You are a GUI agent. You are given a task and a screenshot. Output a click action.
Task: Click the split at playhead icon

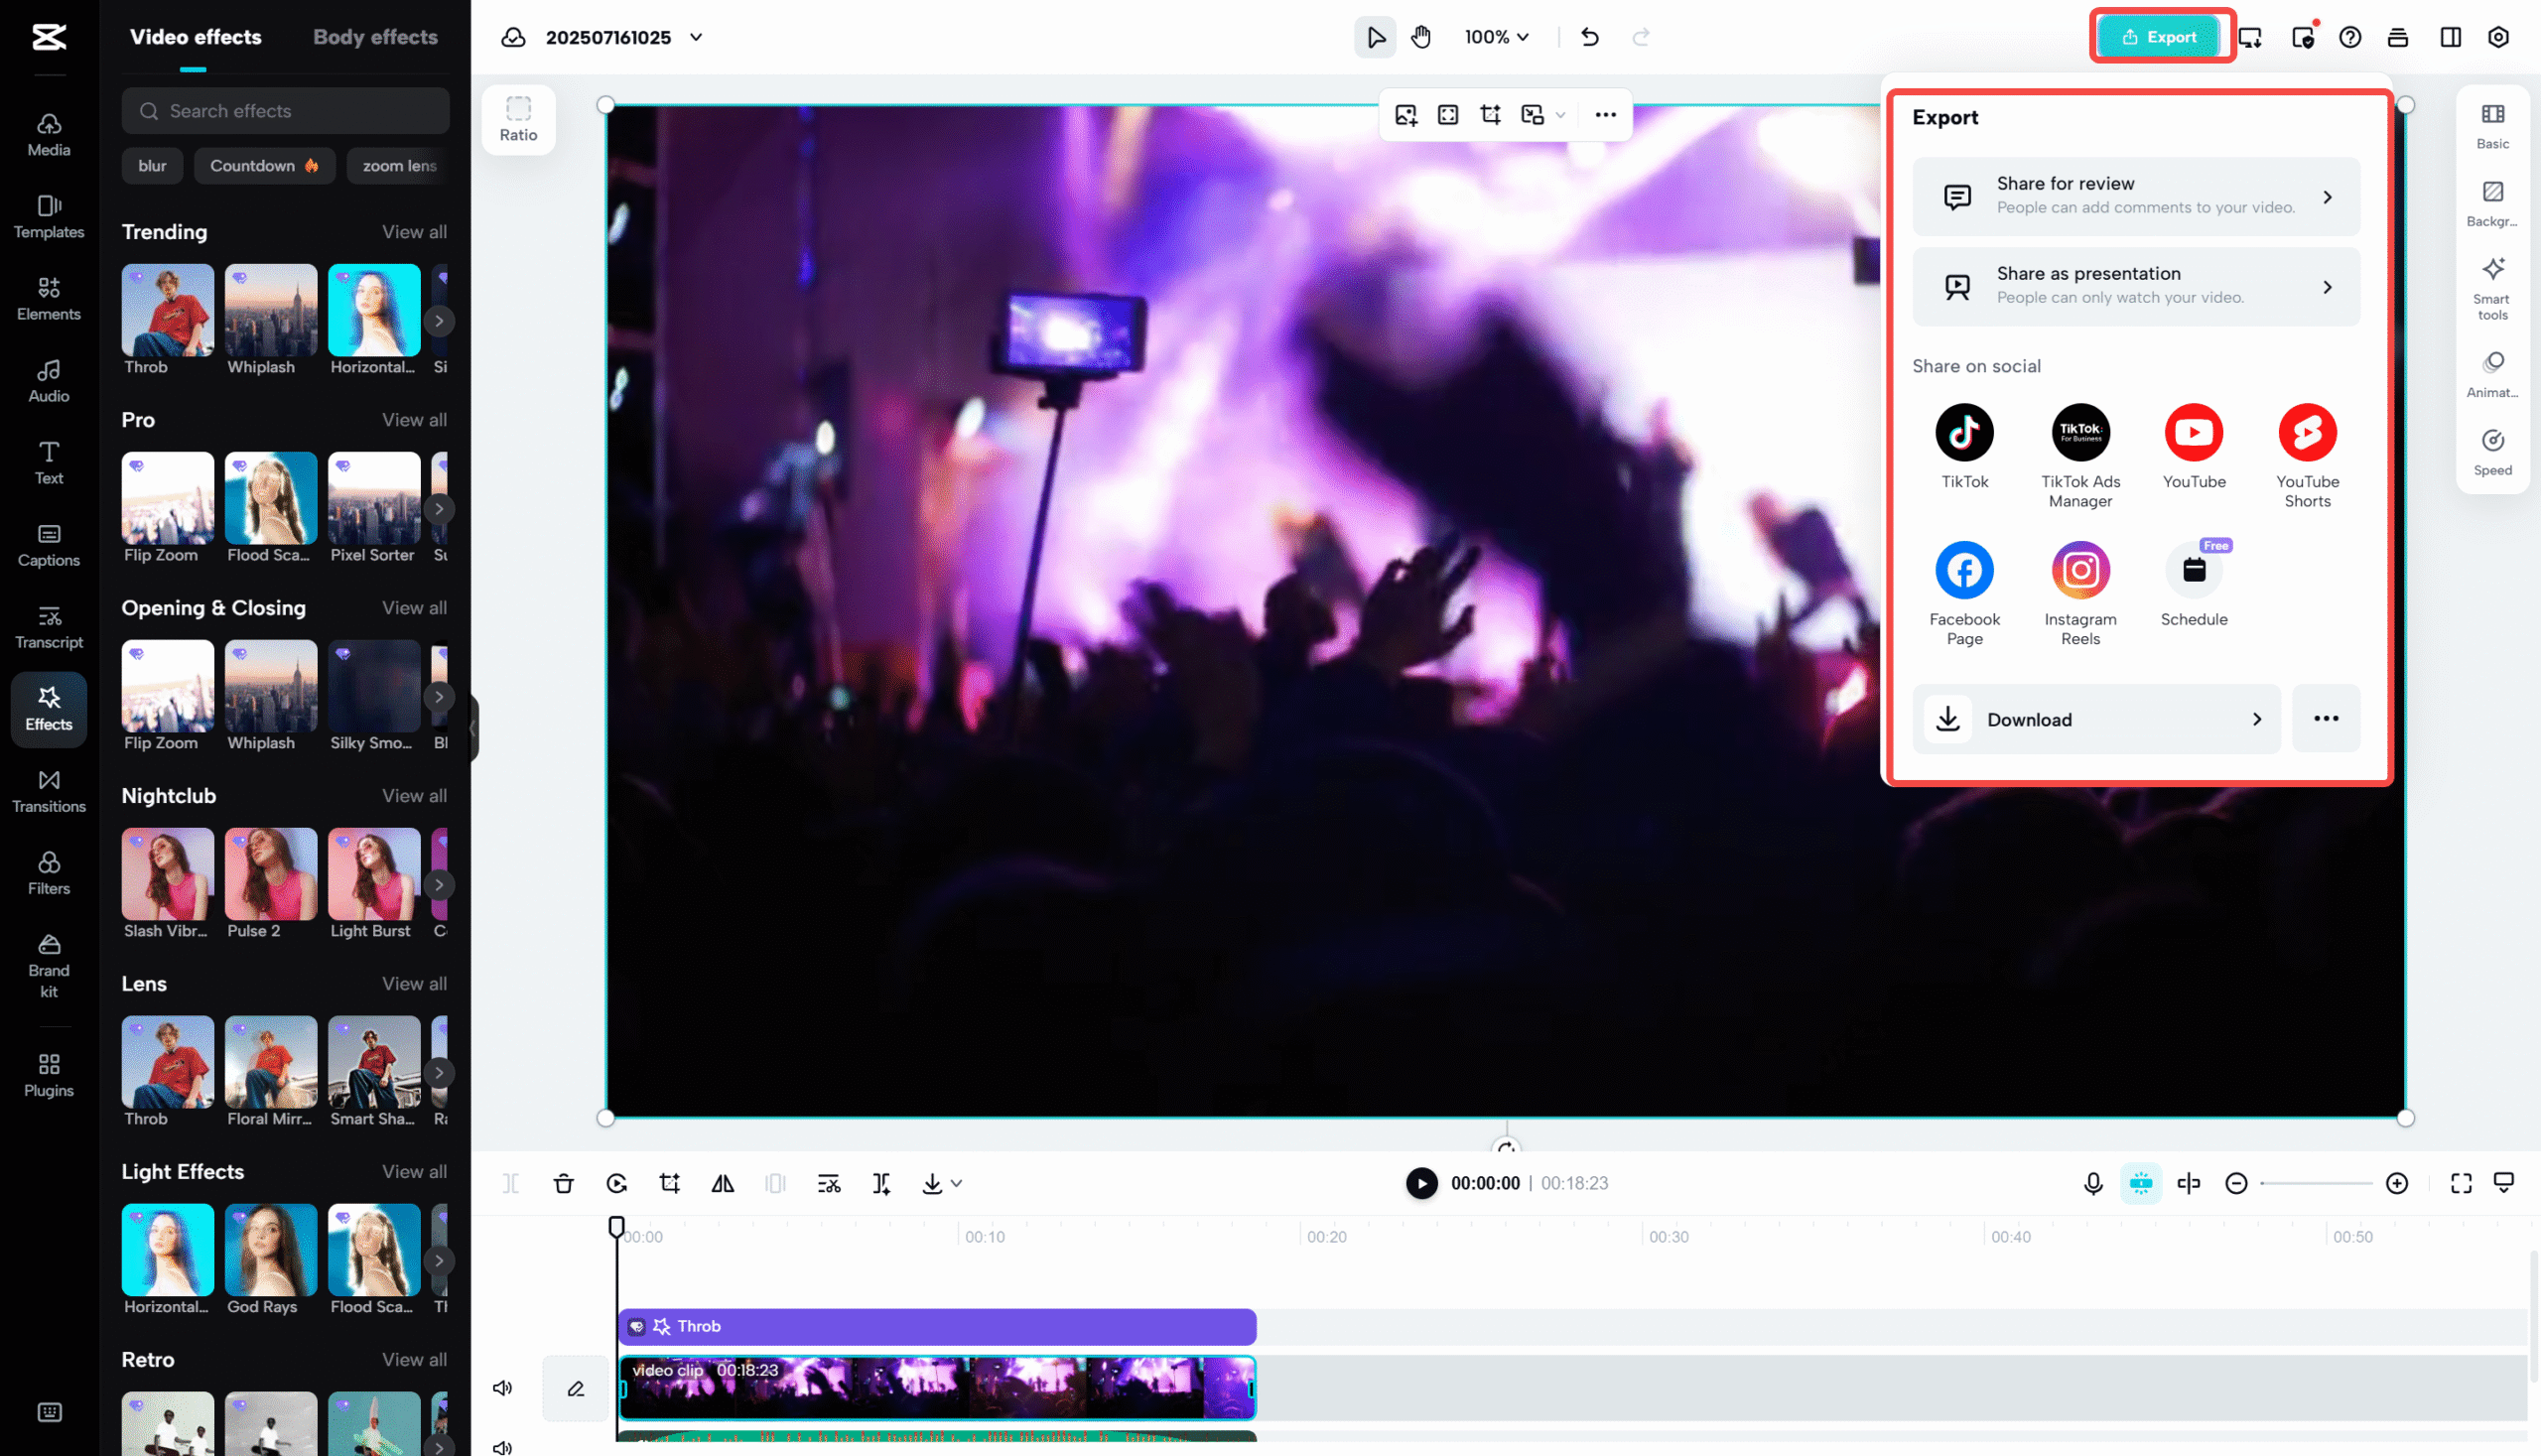point(2189,1183)
